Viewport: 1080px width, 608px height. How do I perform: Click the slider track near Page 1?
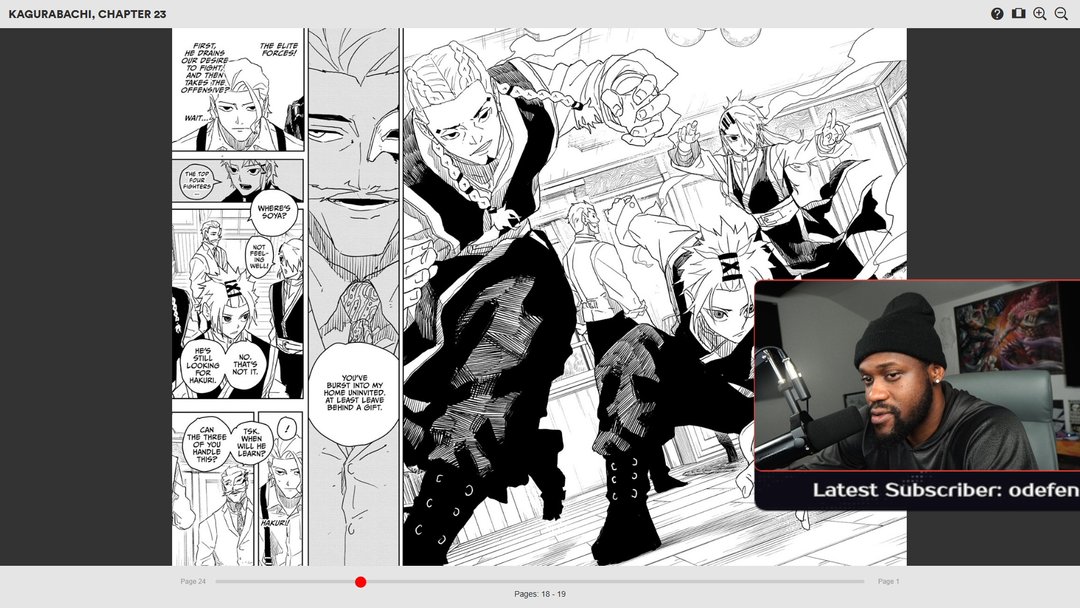pos(840,582)
